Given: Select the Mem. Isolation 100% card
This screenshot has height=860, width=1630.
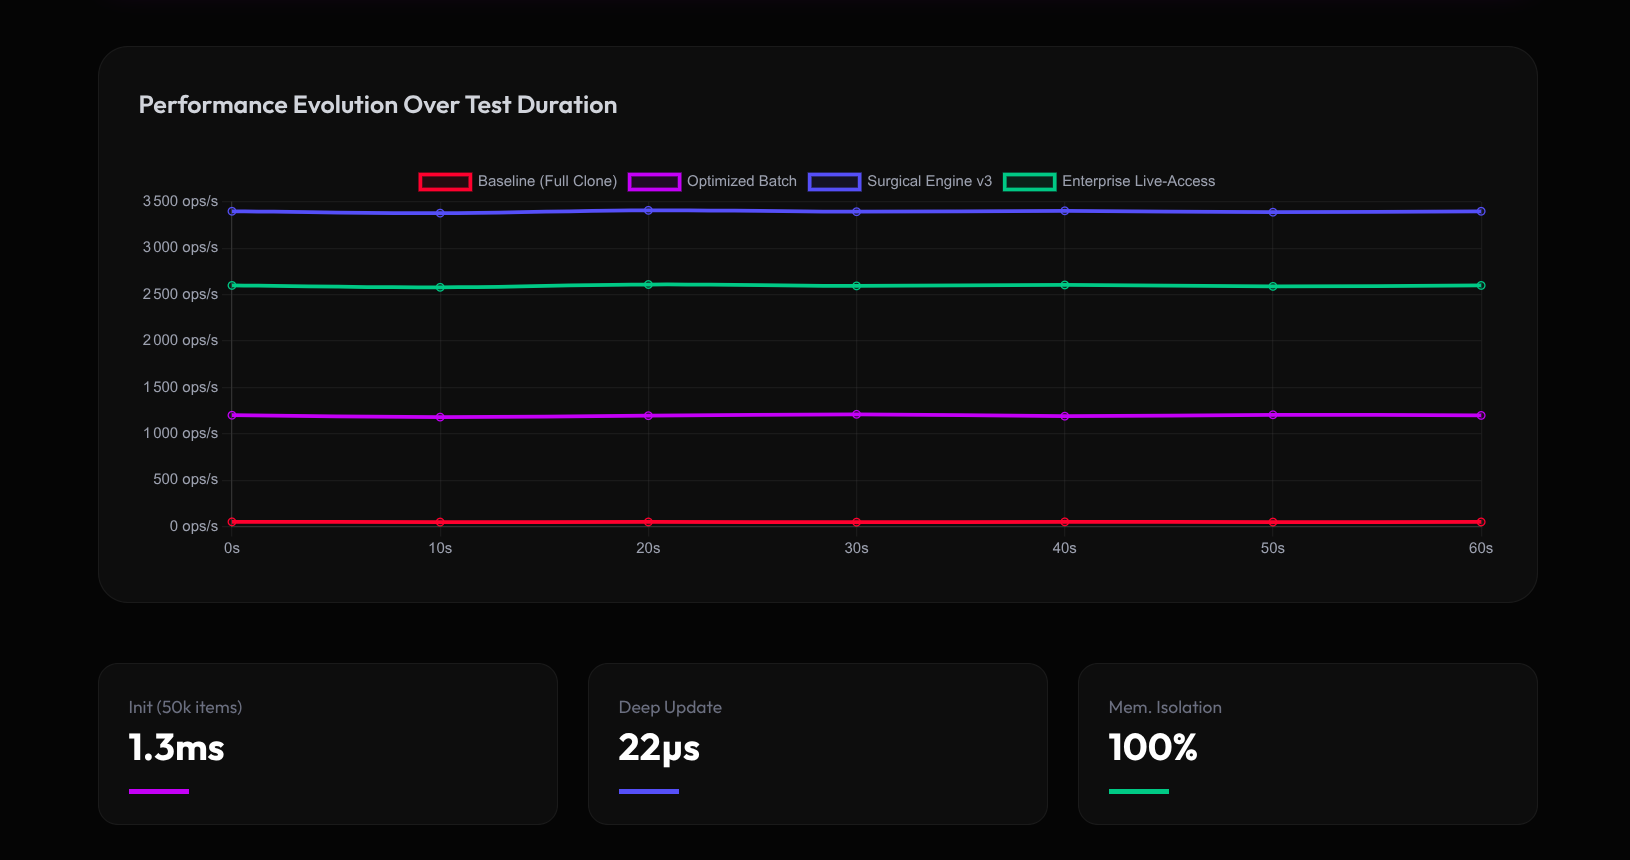Looking at the screenshot, I should point(1307,744).
